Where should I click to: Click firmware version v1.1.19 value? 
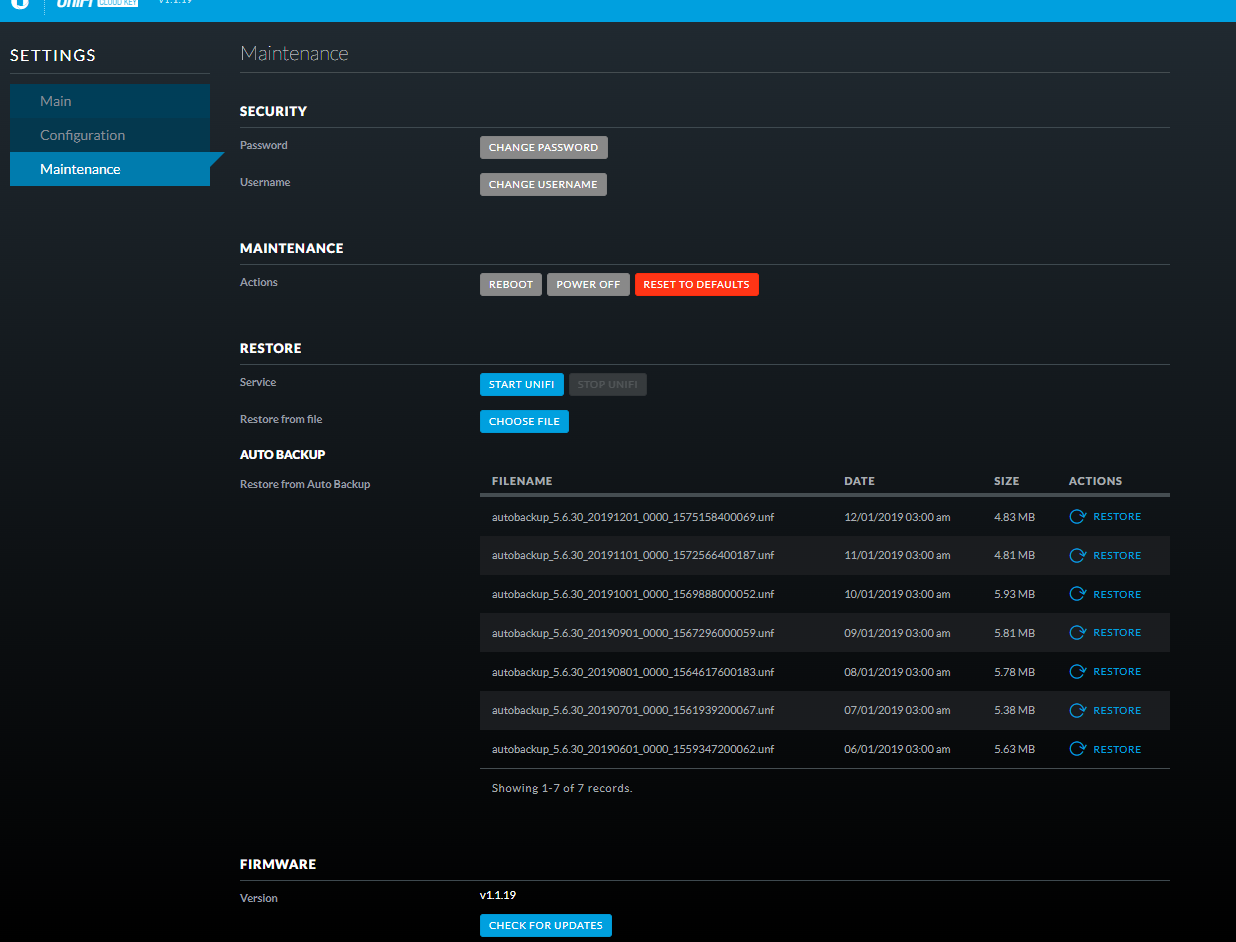click(x=498, y=895)
